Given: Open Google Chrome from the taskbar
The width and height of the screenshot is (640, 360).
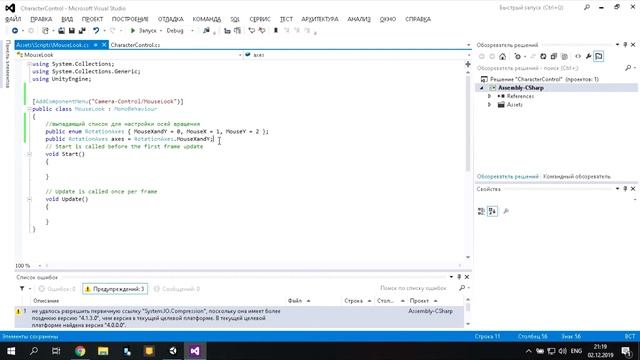Looking at the screenshot, I should [x=80, y=351].
